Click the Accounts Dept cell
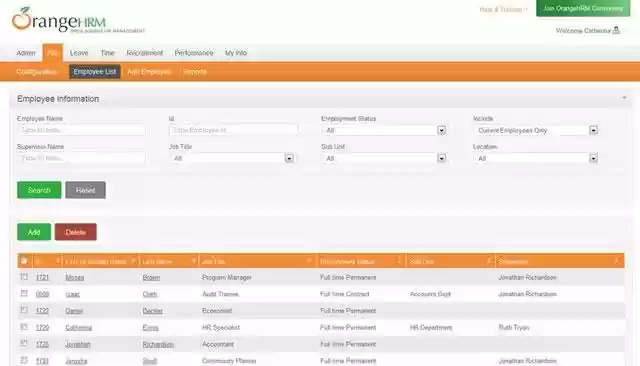The image size is (640, 366). pyautogui.click(x=430, y=294)
